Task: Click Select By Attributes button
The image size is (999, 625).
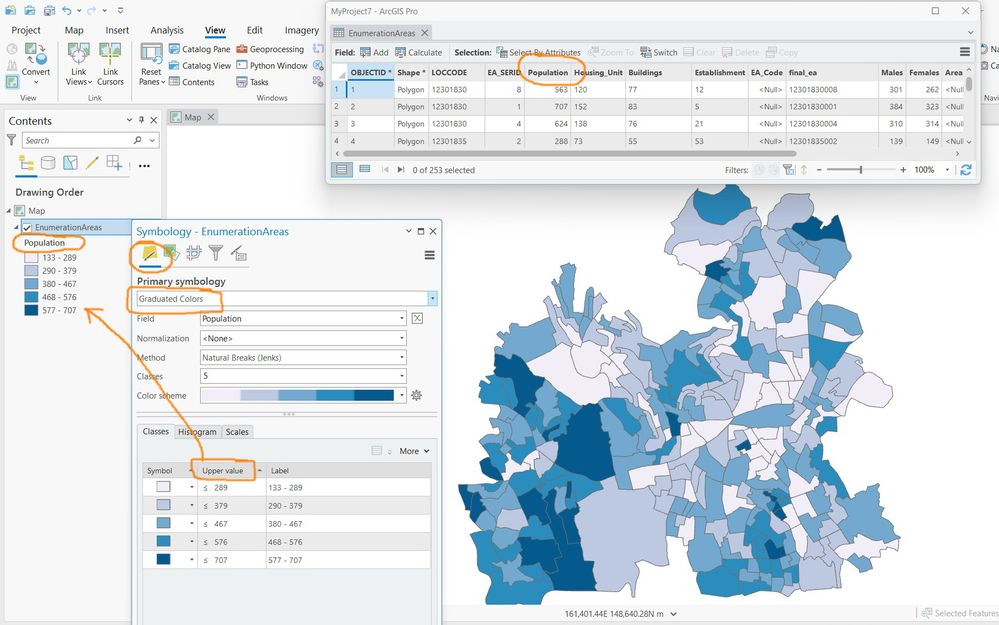Action: (x=538, y=52)
